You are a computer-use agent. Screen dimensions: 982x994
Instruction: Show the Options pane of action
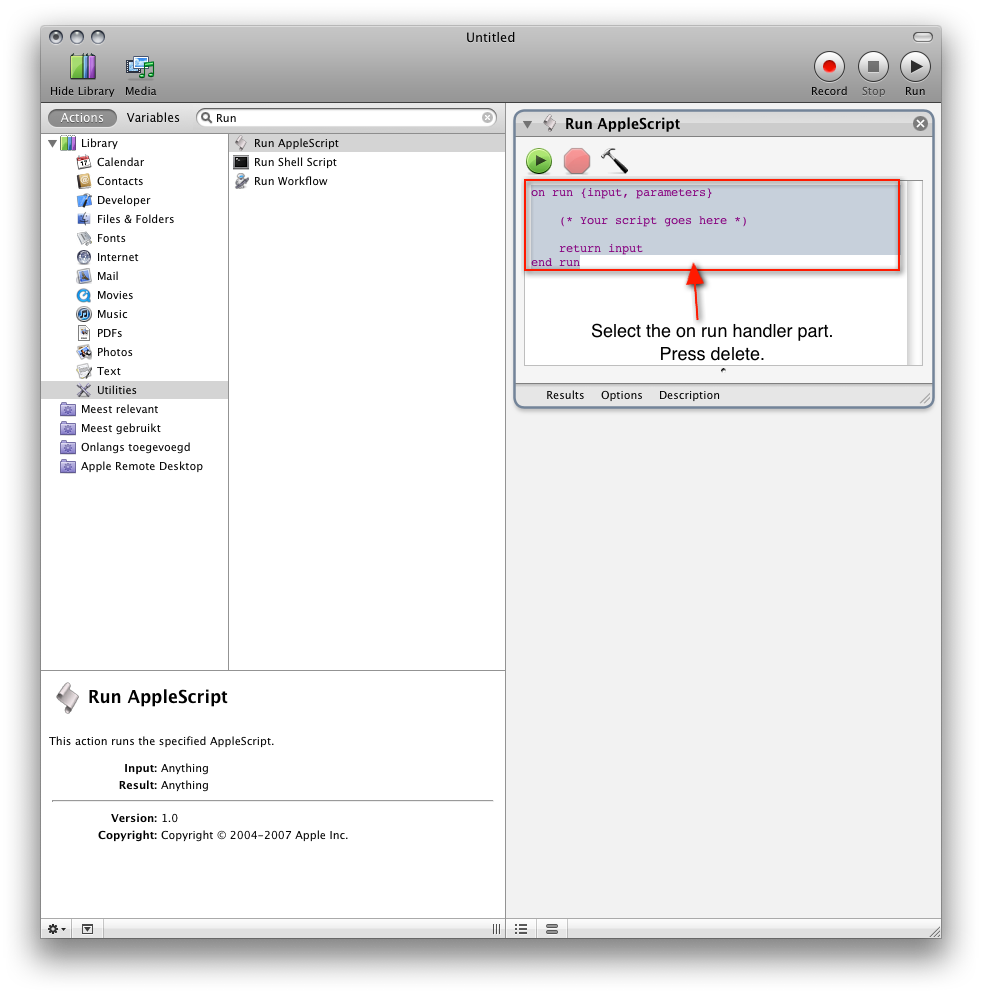[621, 396]
